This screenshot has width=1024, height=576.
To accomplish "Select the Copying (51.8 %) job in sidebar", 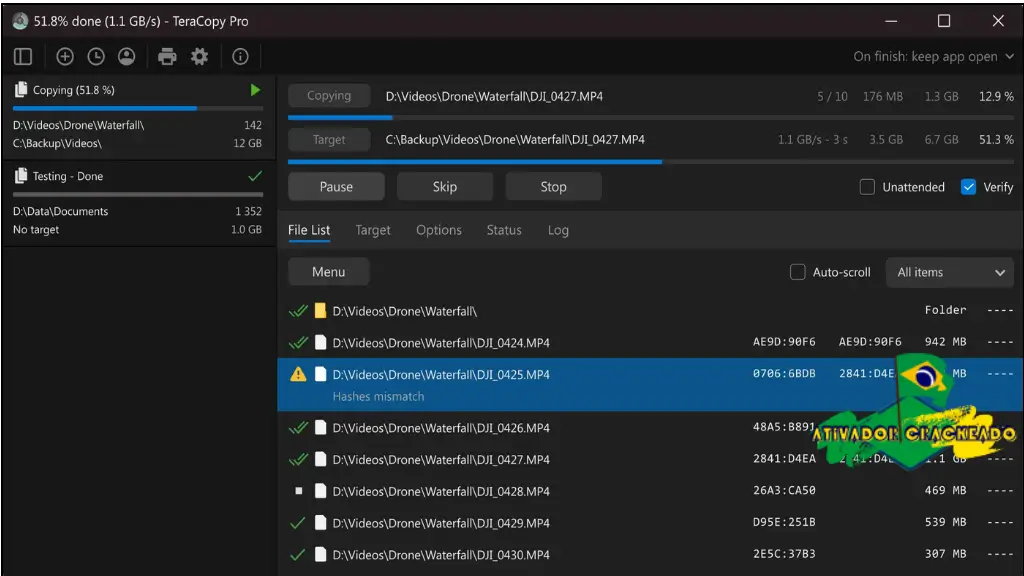I will [138, 116].
